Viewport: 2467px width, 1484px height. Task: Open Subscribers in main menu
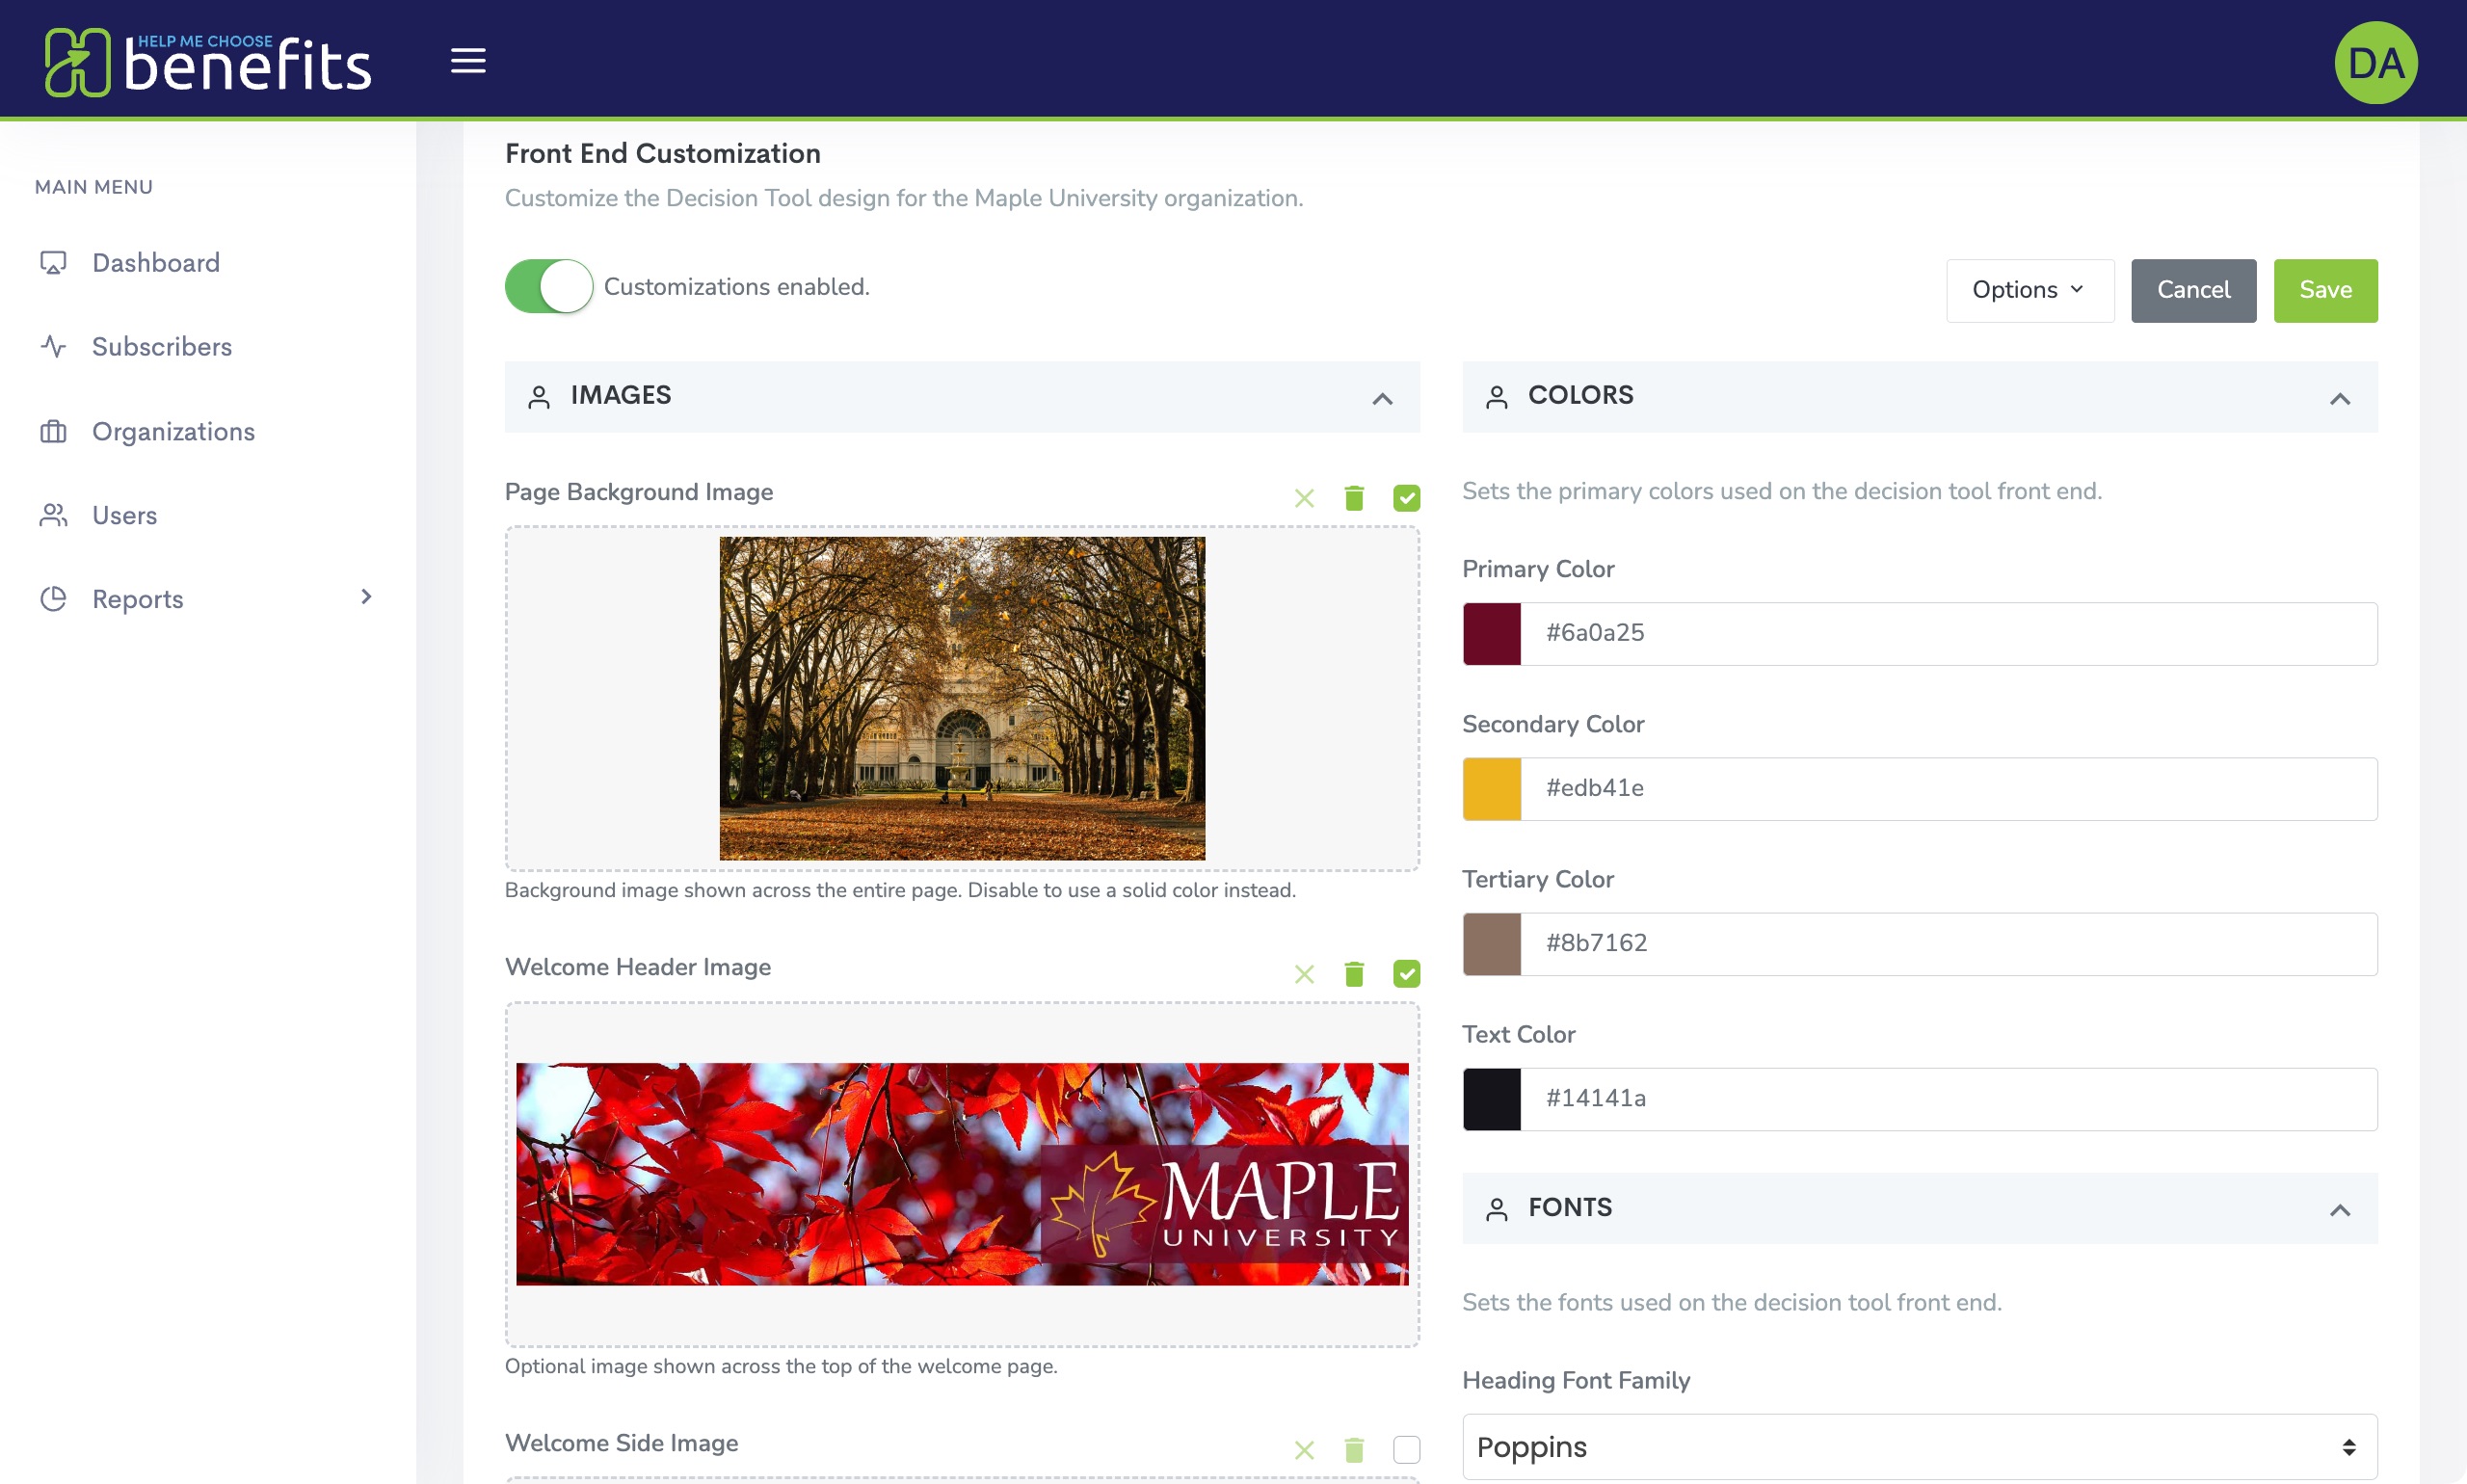[x=162, y=347]
